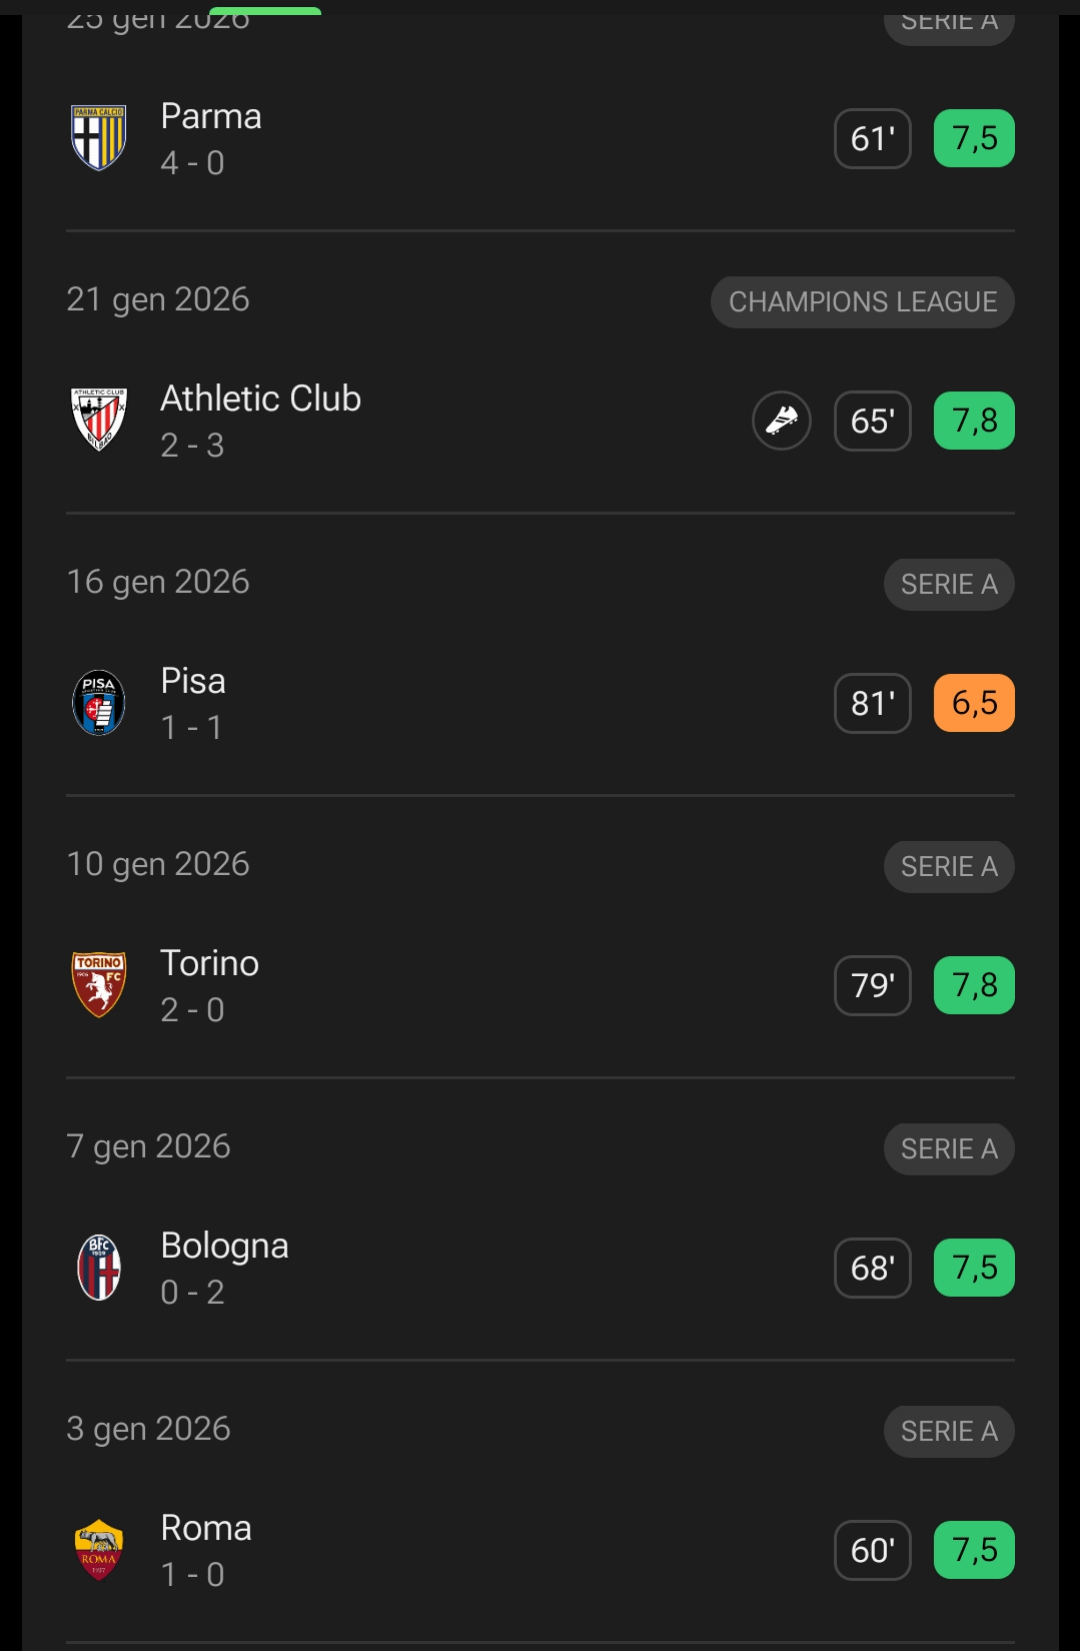
Task: Click the football boot assist icon
Action: coord(782,421)
